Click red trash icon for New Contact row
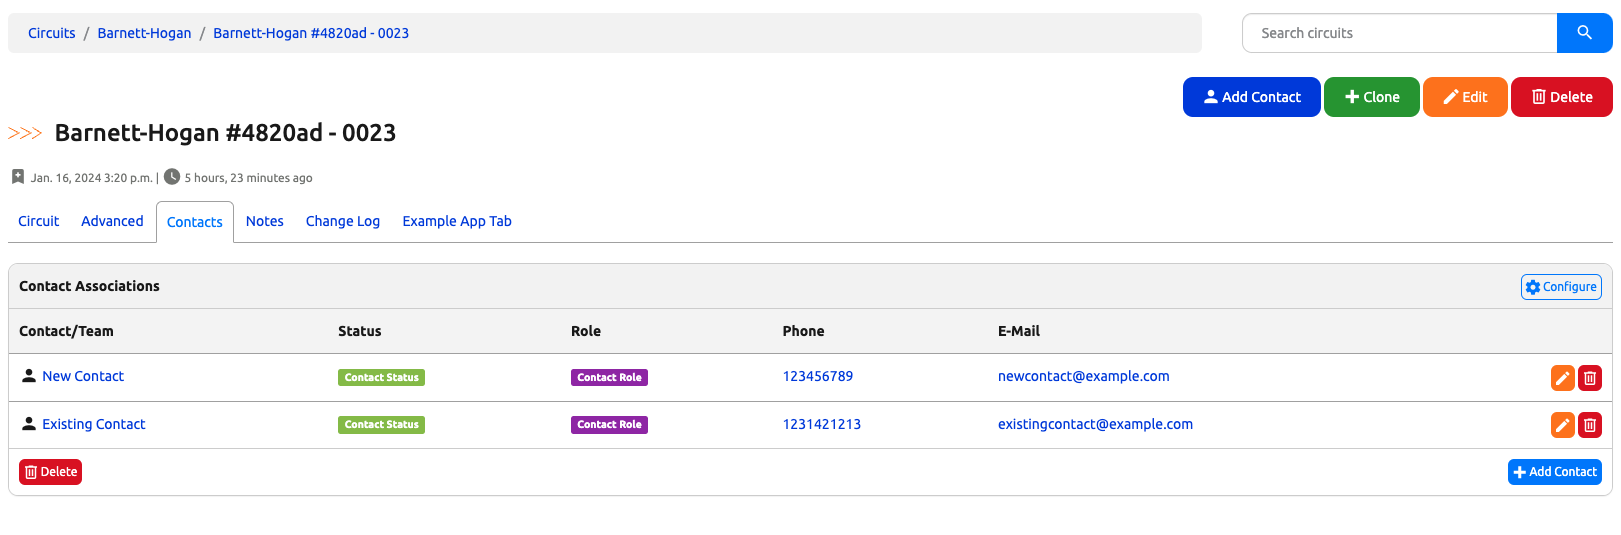The height and width of the screenshot is (535, 1621). coord(1589,378)
